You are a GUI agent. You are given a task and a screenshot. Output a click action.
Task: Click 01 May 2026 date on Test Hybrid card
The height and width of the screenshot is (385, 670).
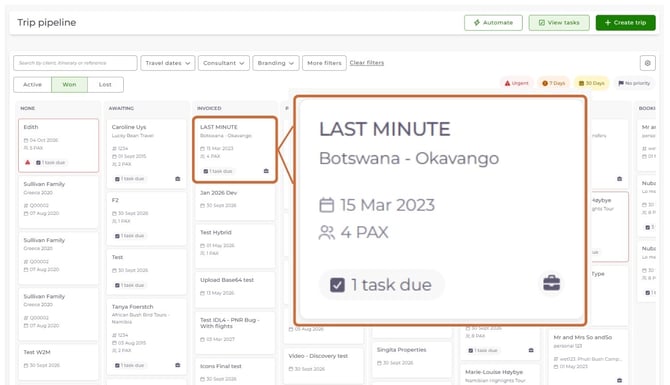pyautogui.click(x=220, y=246)
